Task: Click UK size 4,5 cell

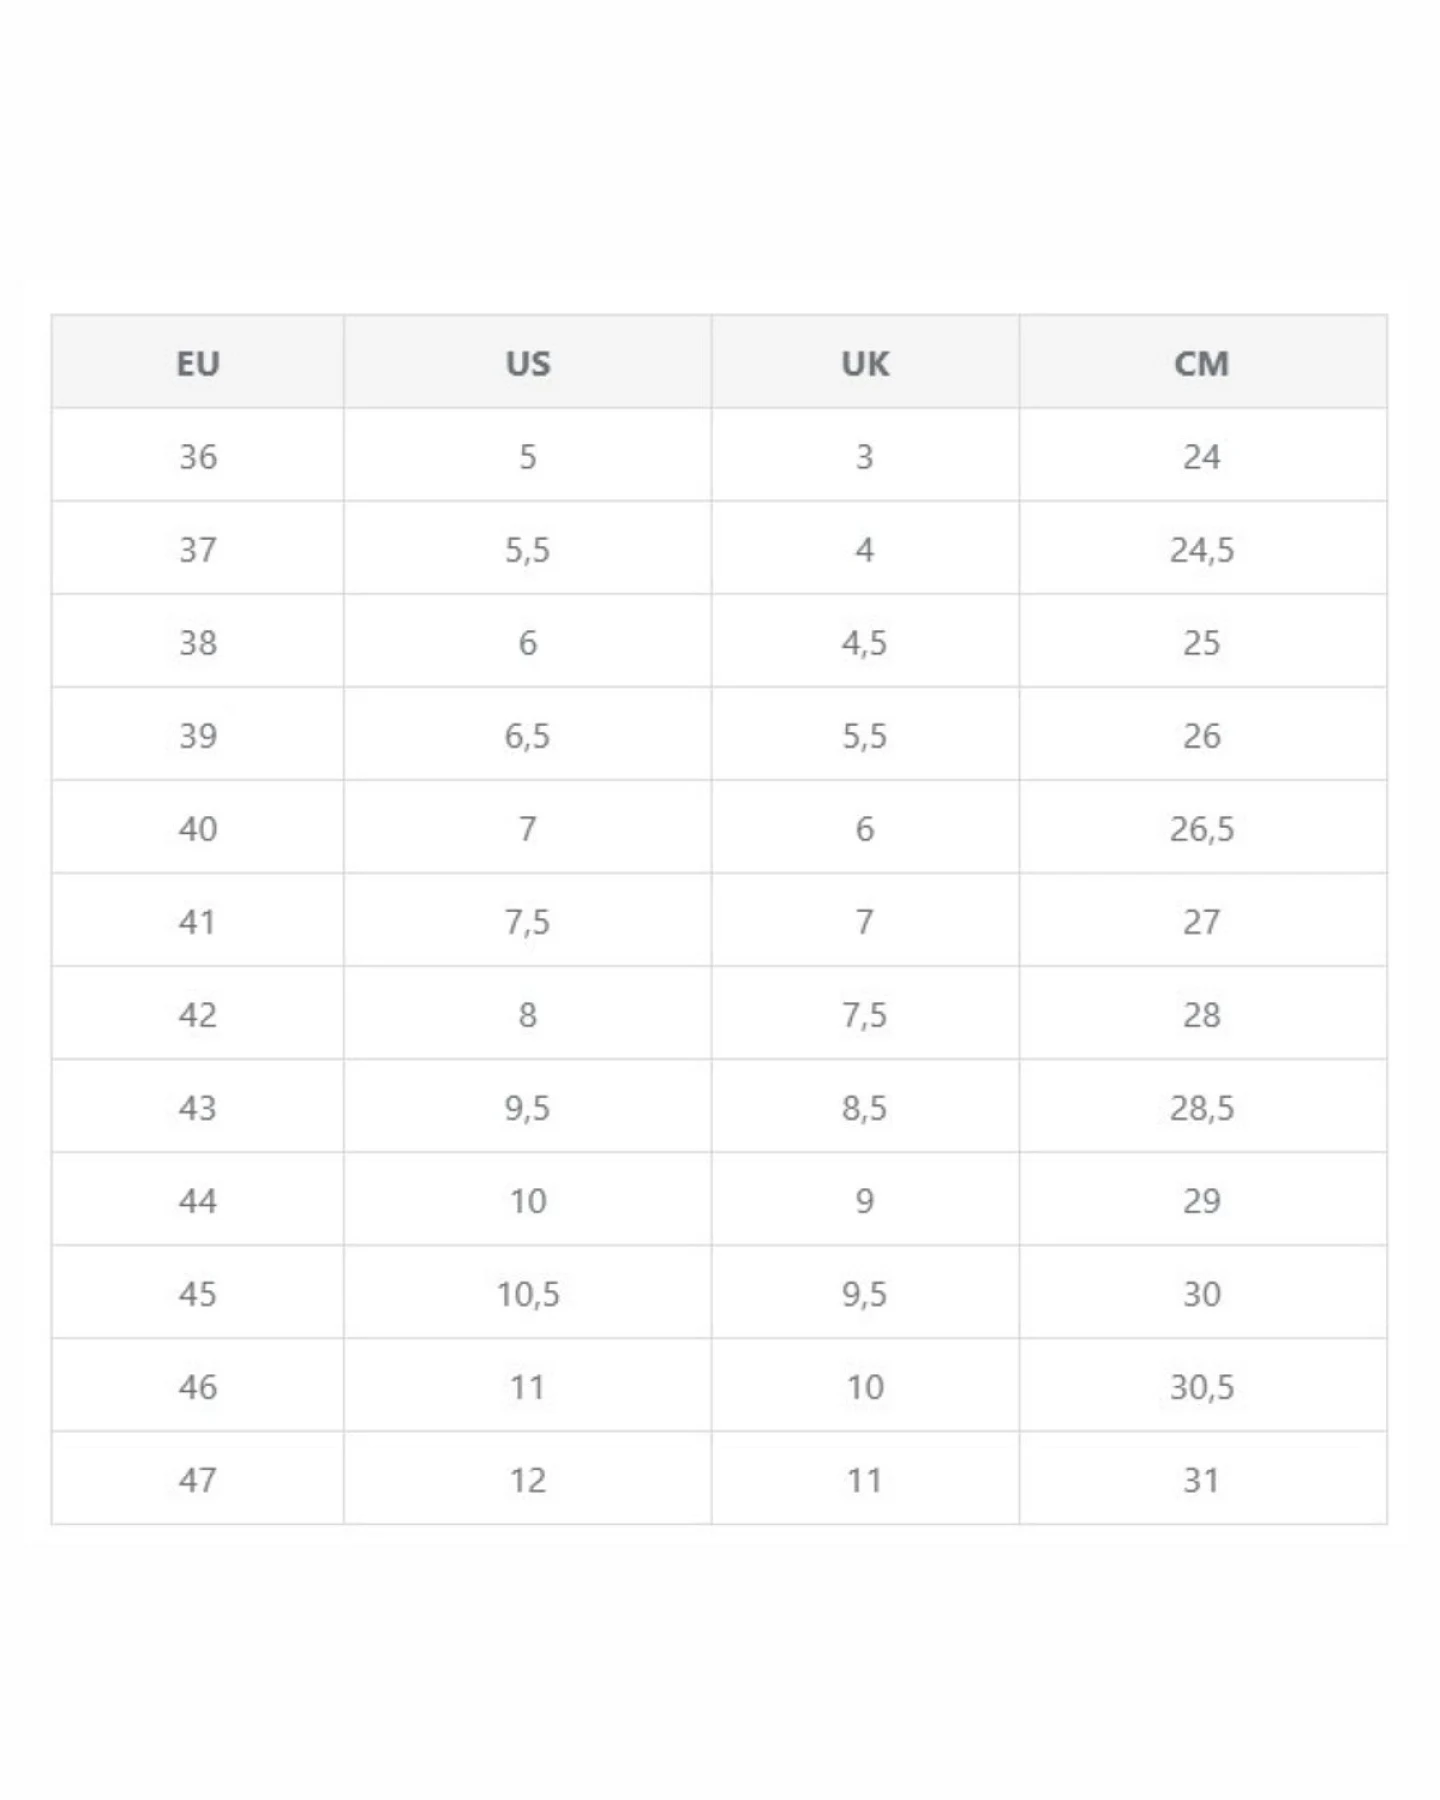Action: 865,641
